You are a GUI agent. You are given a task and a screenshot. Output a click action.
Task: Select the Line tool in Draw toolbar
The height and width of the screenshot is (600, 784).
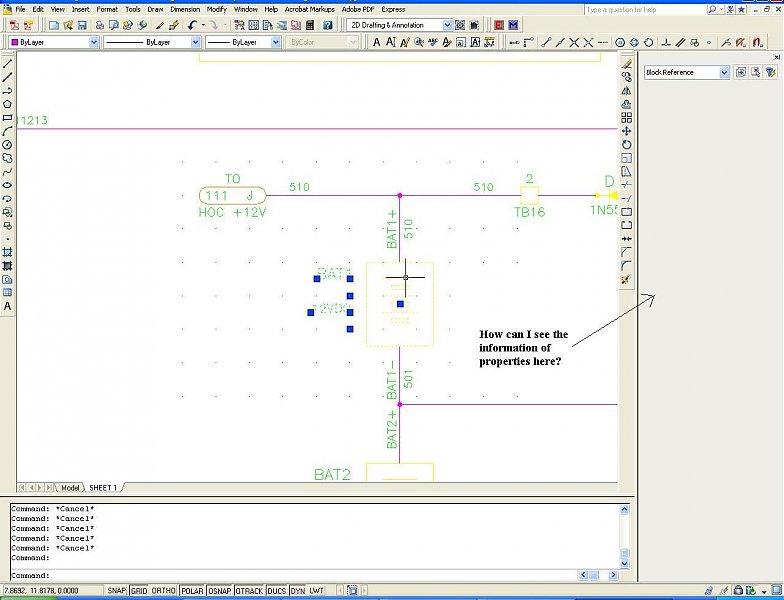[x=7, y=64]
